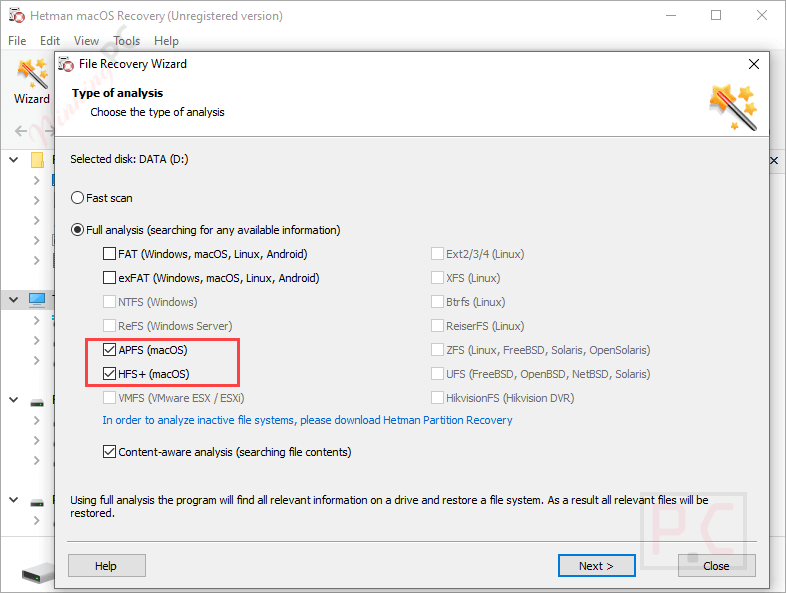
Task: Enable FAT file system checkbox
Action: coord(109,254)
